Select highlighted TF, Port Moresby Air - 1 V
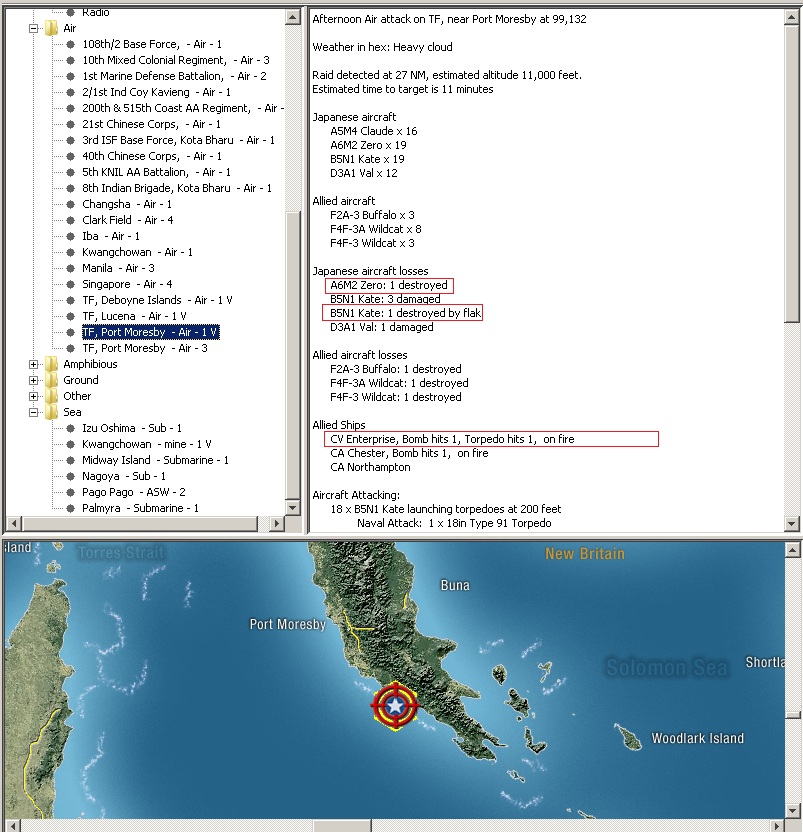The width and height of the screenshot is (803, 832). click(x=150, y=332)
